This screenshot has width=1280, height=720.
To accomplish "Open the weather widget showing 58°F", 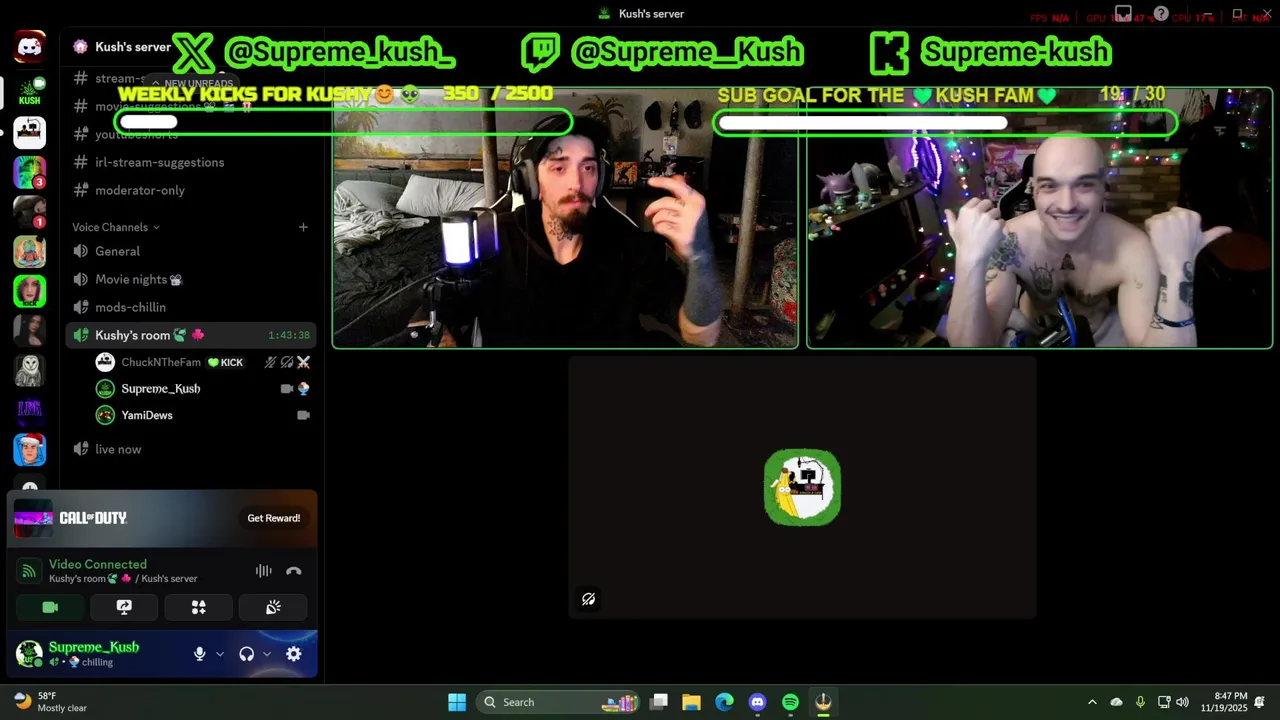I will point(52,702).
